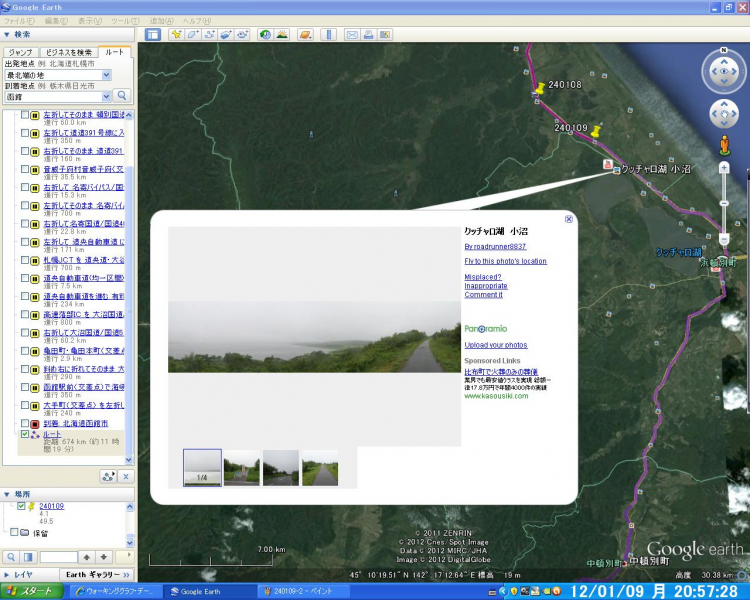Click the Places panel search magnifier icon

11,557
